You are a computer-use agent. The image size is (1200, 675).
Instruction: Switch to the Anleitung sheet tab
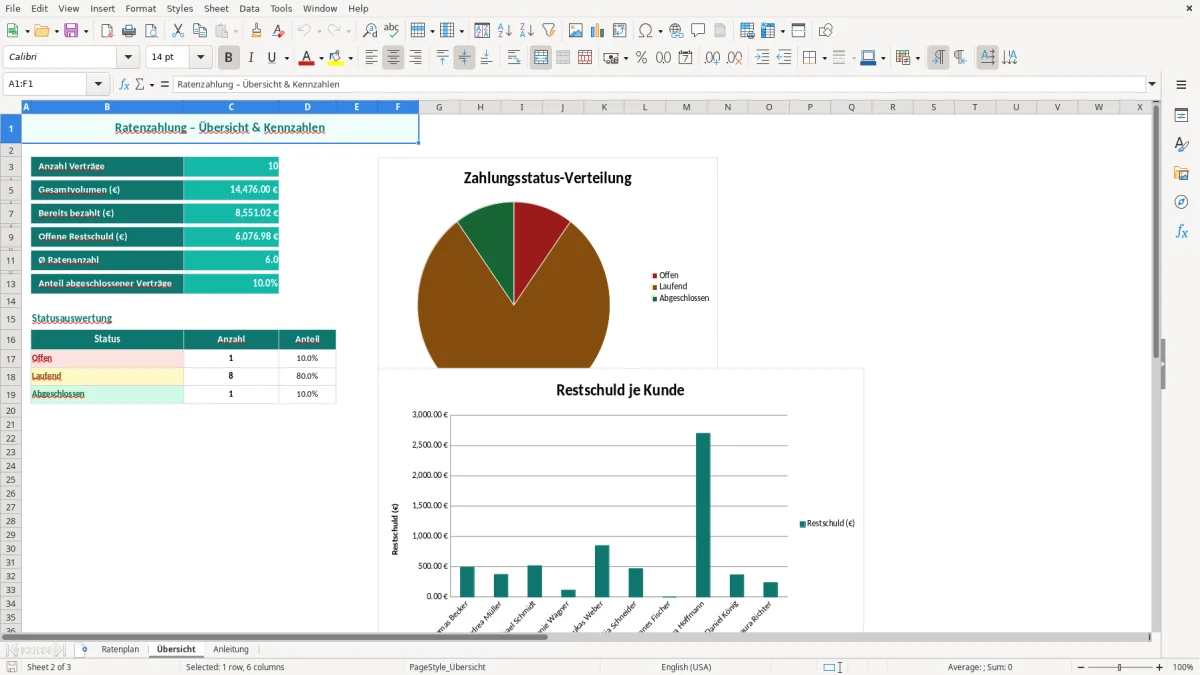click(231, 649)
